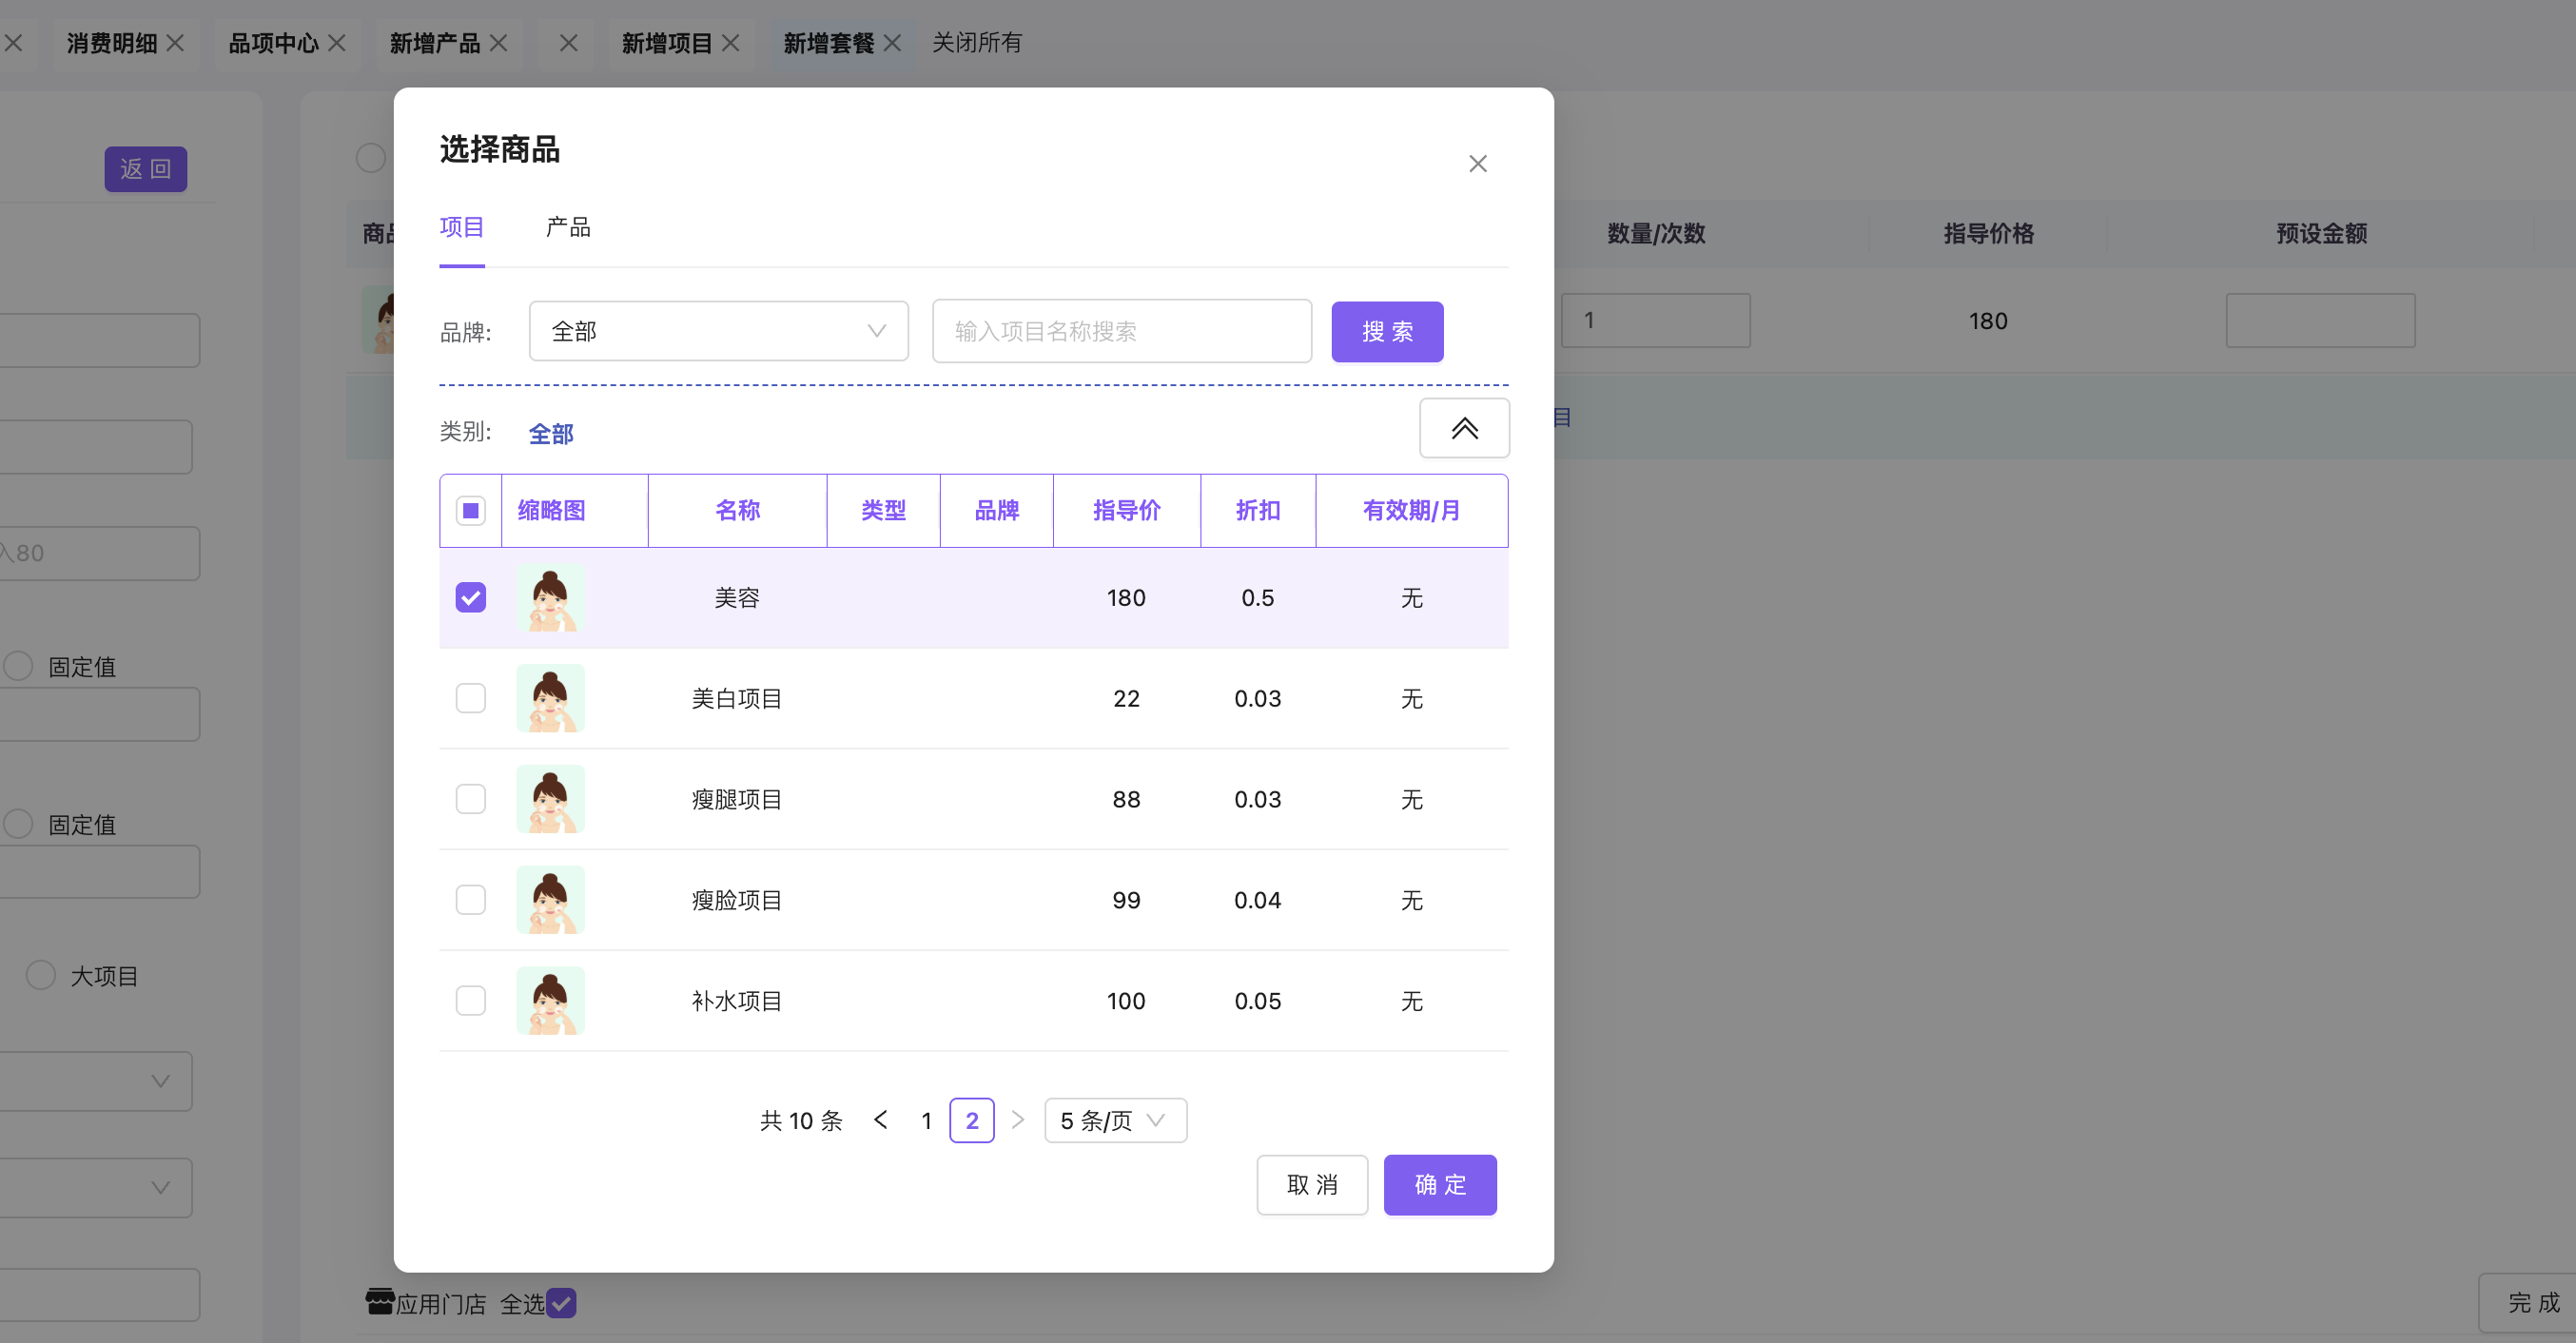Close the 新增项目 tab
The image size is (2576, 1343).
pyautogui.click(x=731, y=43)
